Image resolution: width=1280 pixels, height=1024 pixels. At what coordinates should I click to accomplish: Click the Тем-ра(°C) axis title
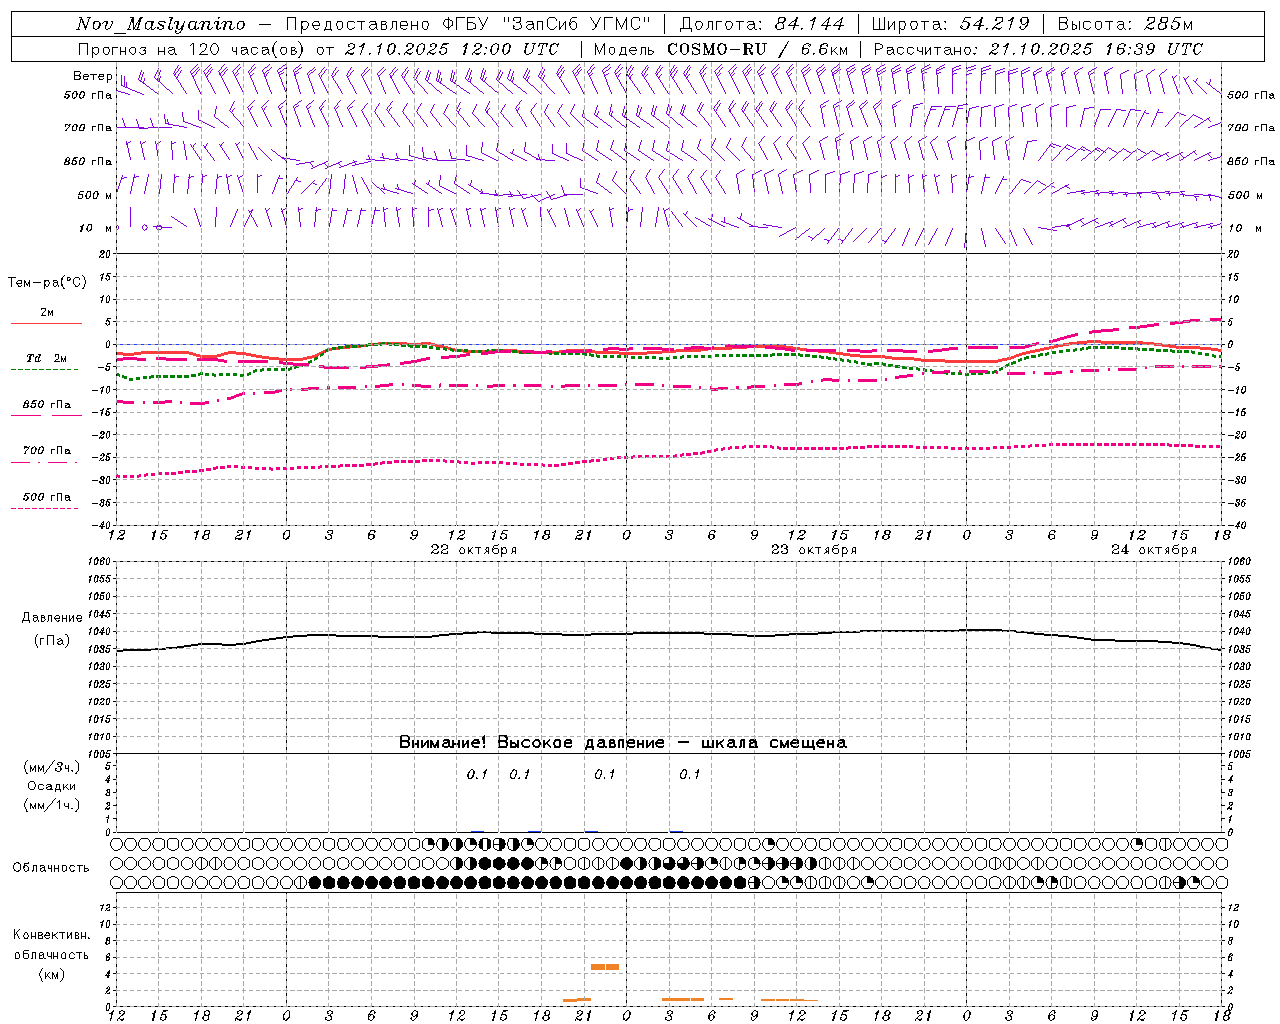(x=47, y=283)
